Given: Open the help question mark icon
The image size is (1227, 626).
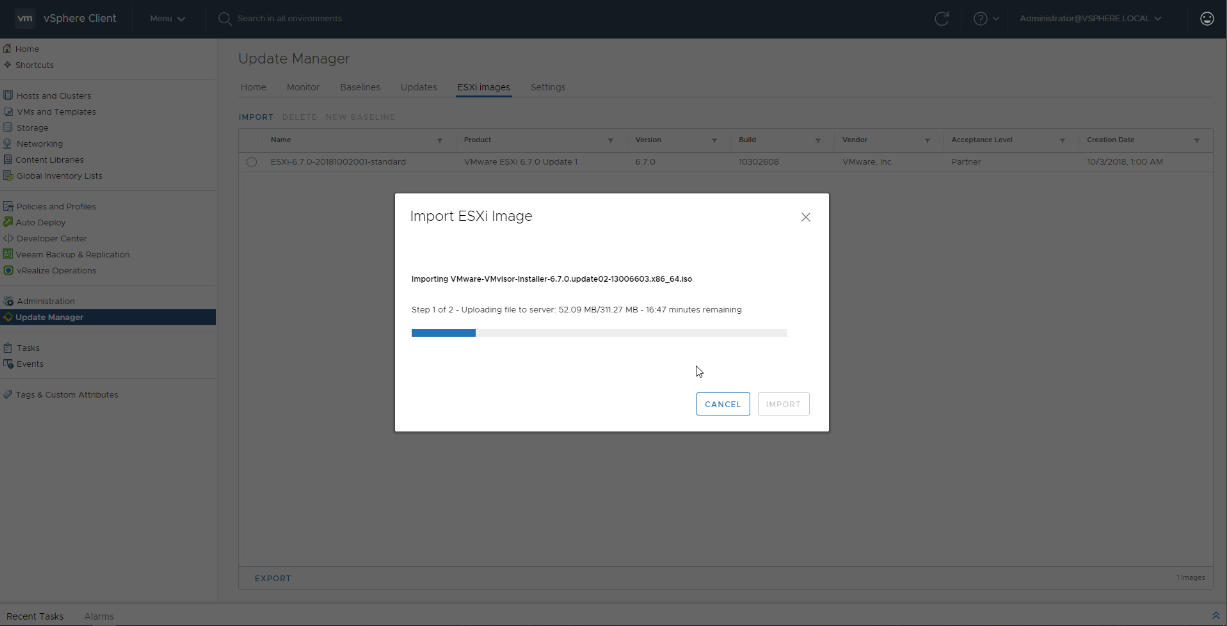Looking at the screenshot, I should click(x=981, y=18).
